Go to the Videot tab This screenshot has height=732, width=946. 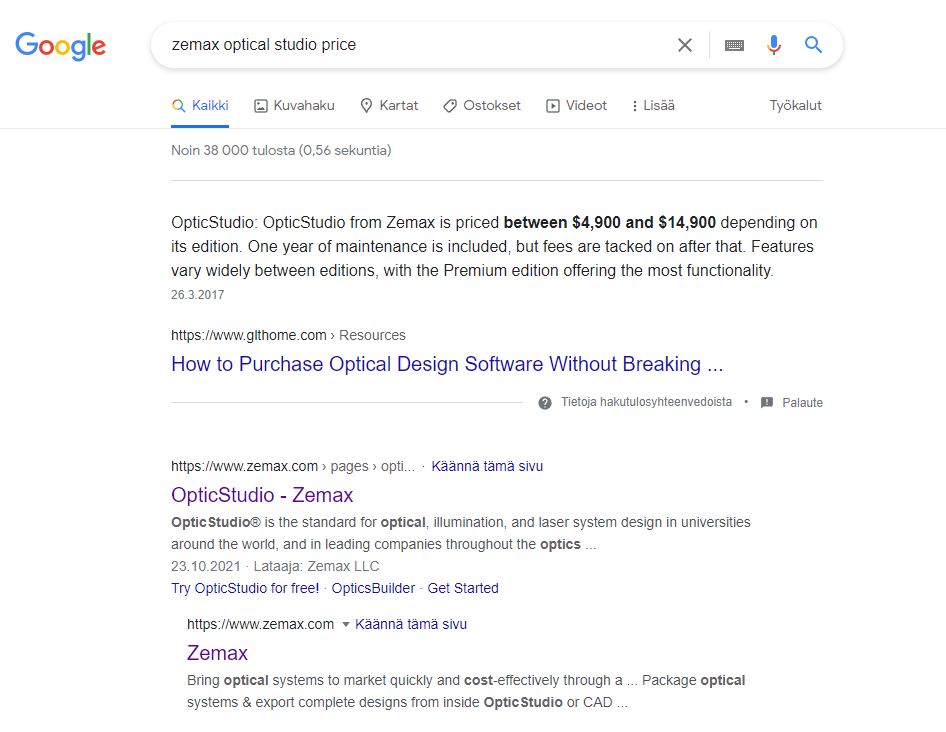point(576,105)
